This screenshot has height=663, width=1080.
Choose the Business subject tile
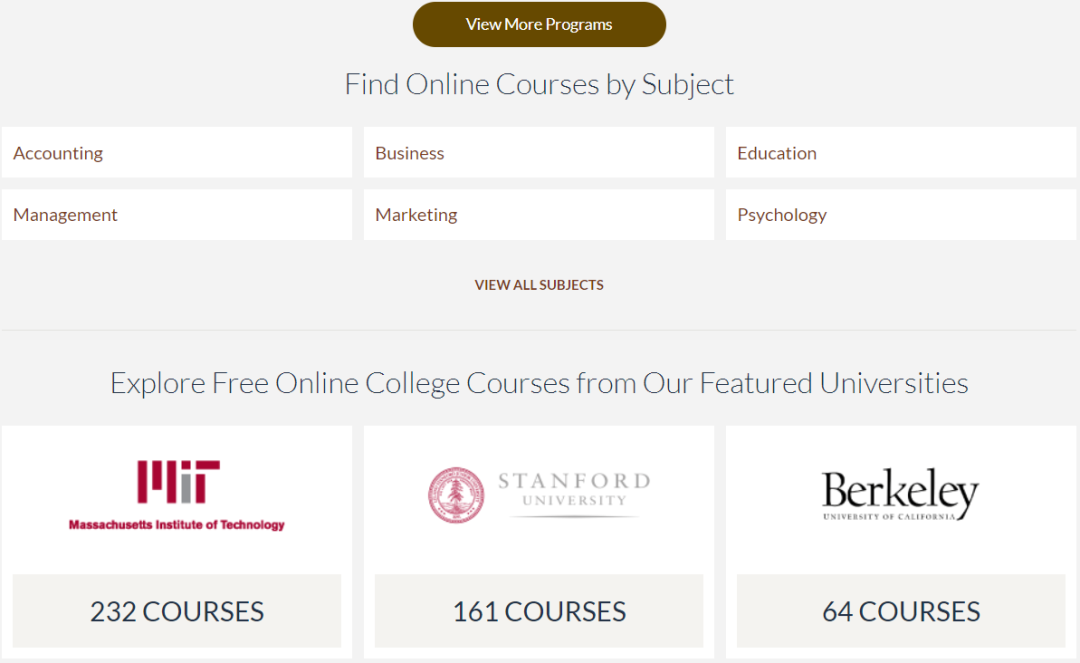click(x=539, y=153)
